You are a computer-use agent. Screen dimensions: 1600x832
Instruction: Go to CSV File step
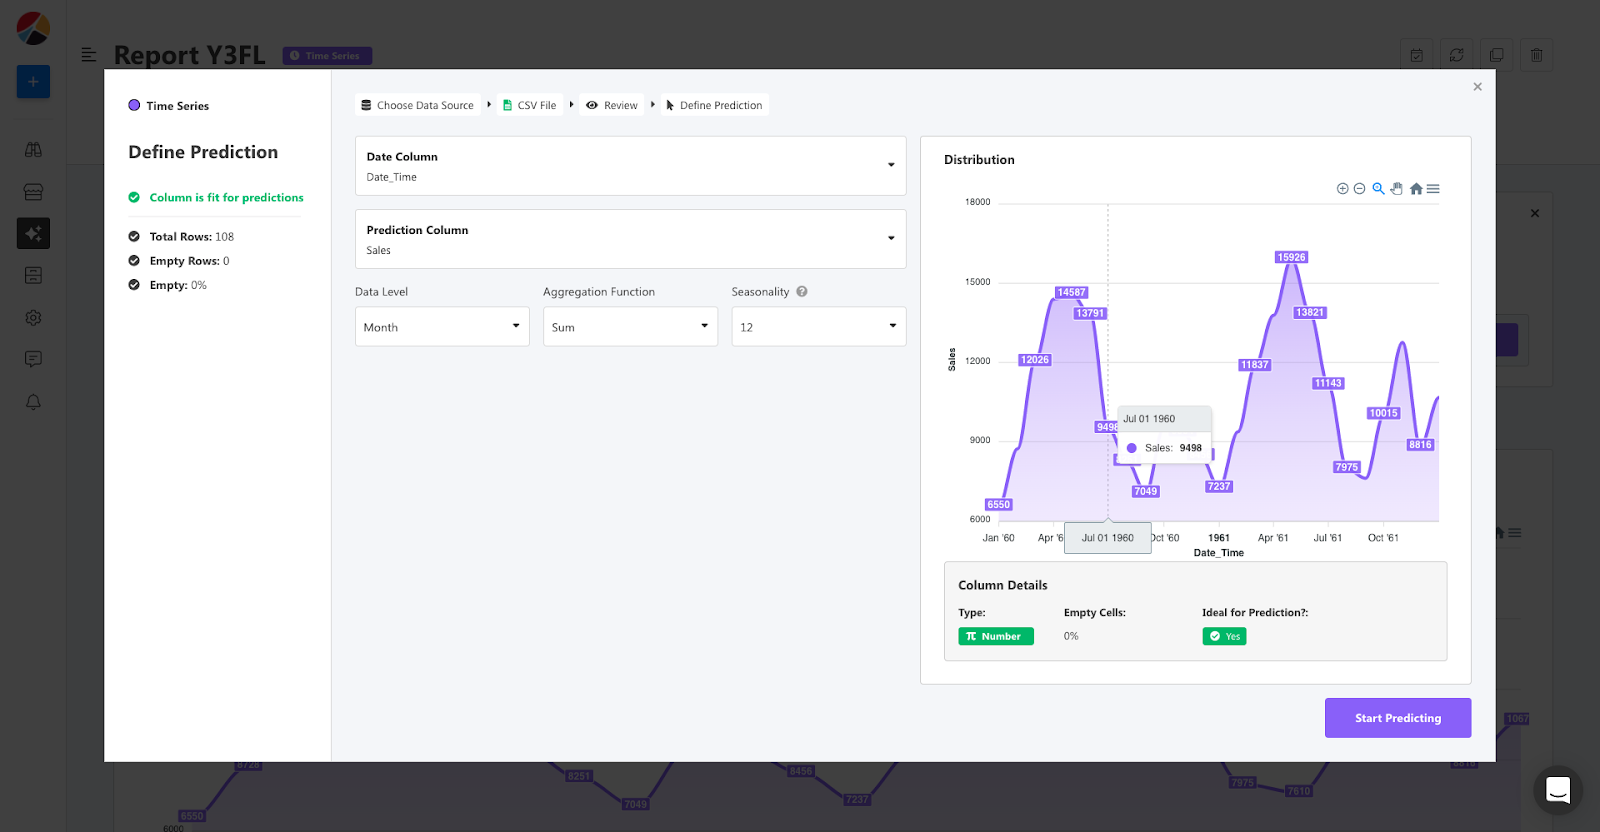pos(530,105)
